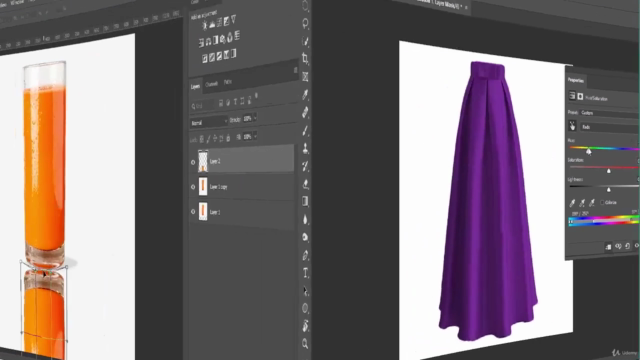Select the Healing Brush tool

(305, 113)
